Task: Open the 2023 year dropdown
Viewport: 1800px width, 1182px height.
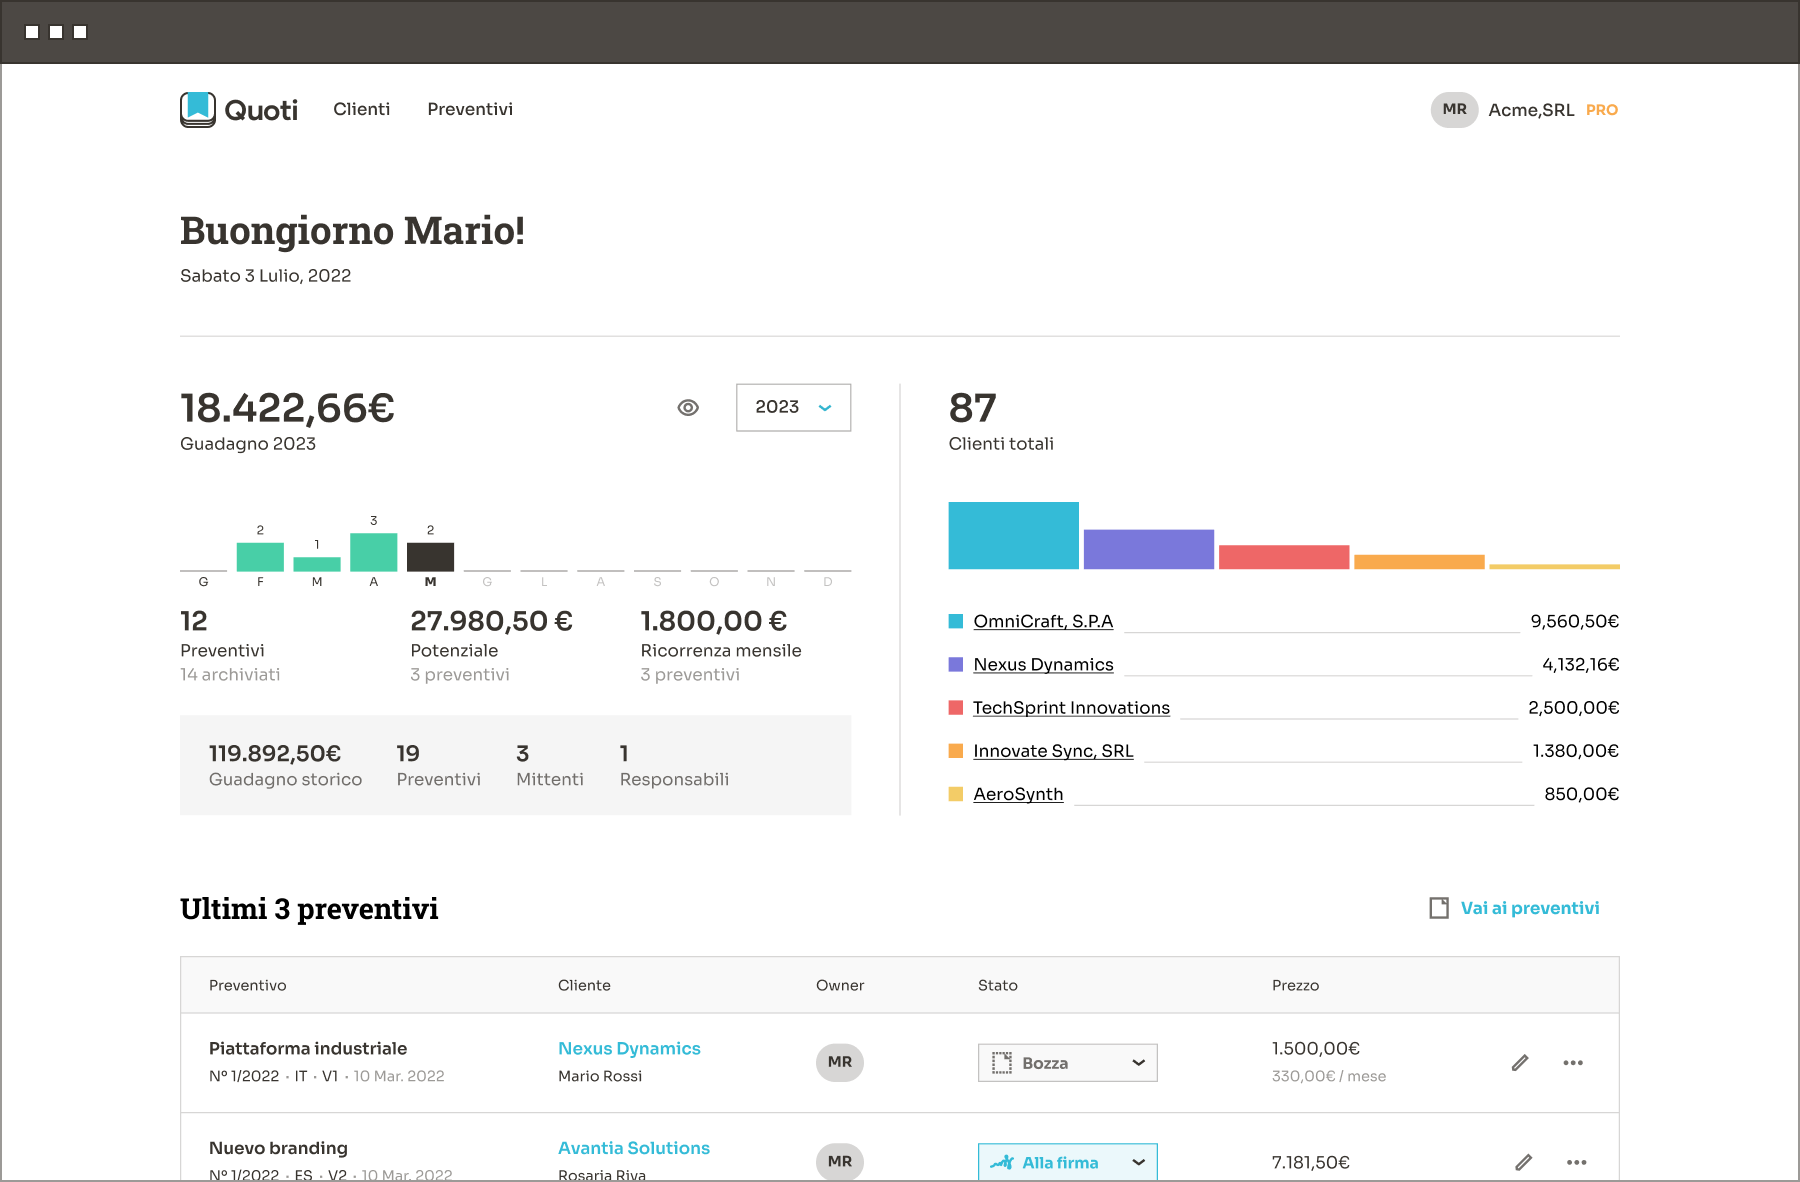Action: pos(793,408)
